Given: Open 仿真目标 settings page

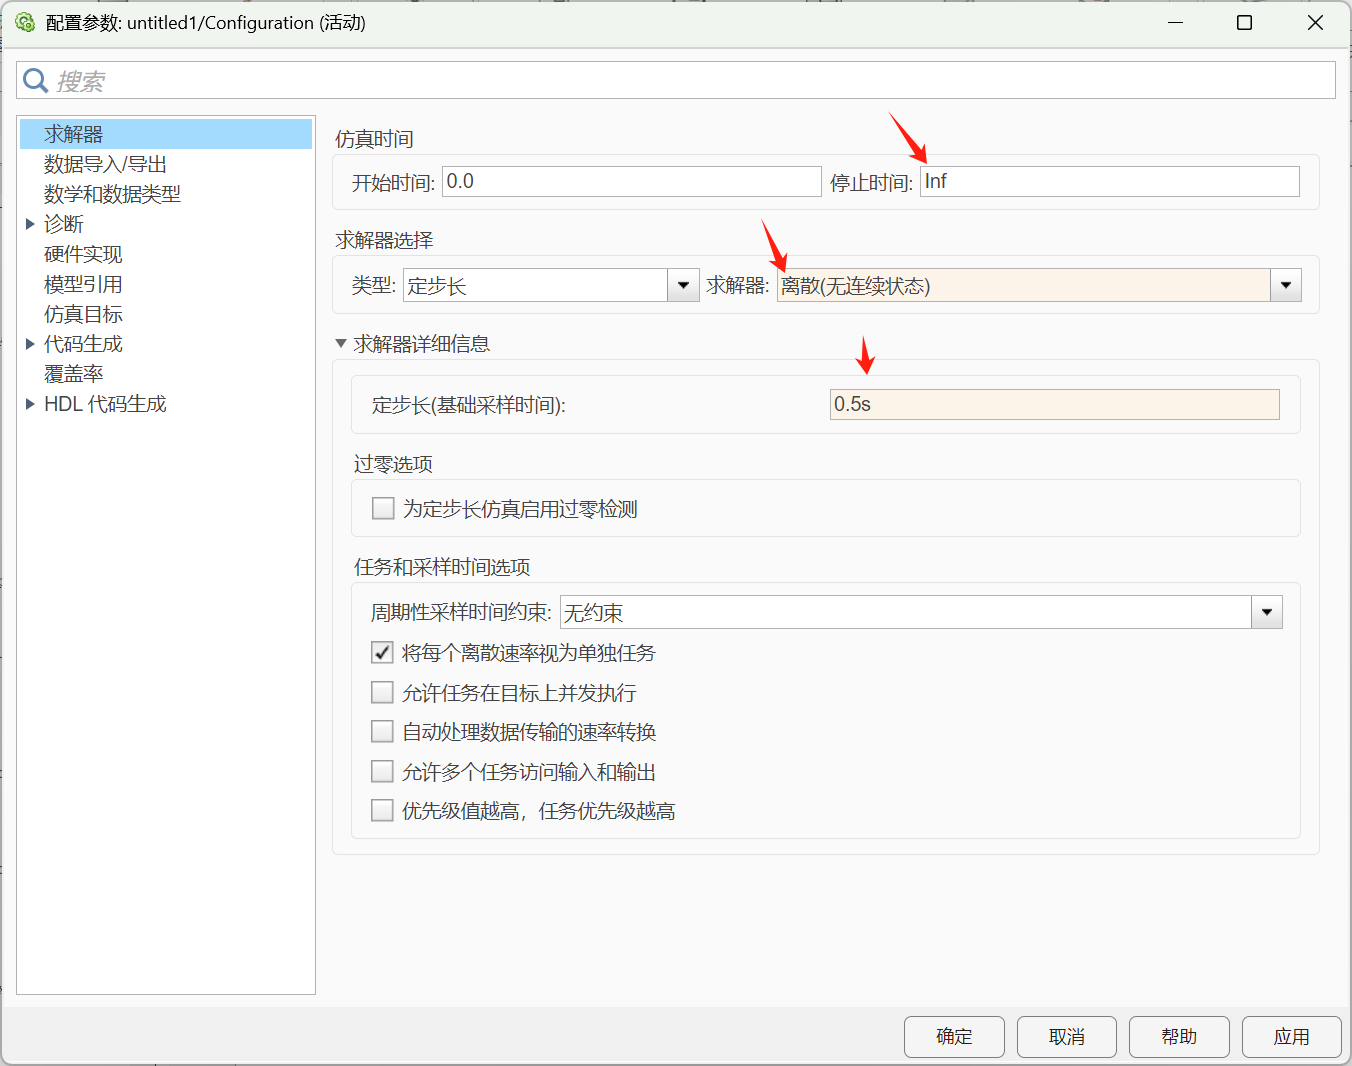Looking at the screenshot, I should tap(83, 314).
